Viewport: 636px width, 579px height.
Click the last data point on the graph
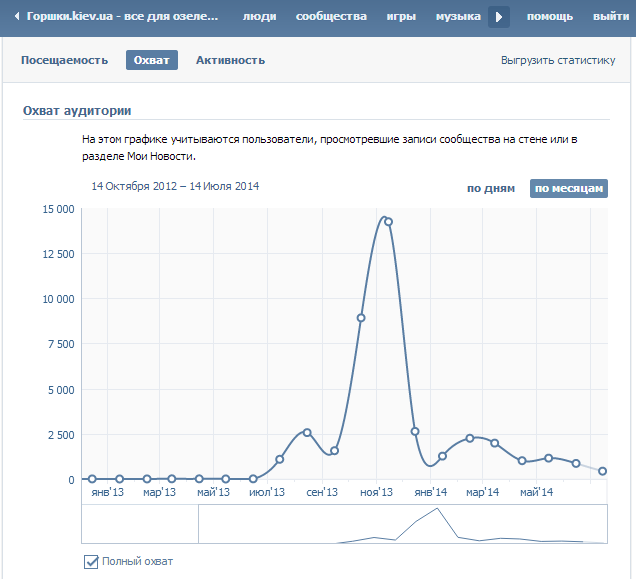pos(603,471)
